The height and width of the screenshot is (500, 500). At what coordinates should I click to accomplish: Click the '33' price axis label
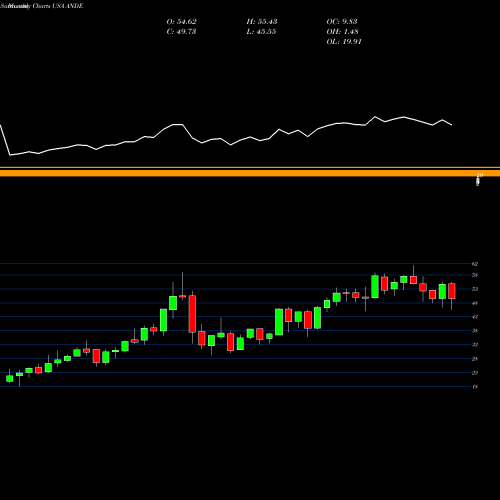coord(475,345)
